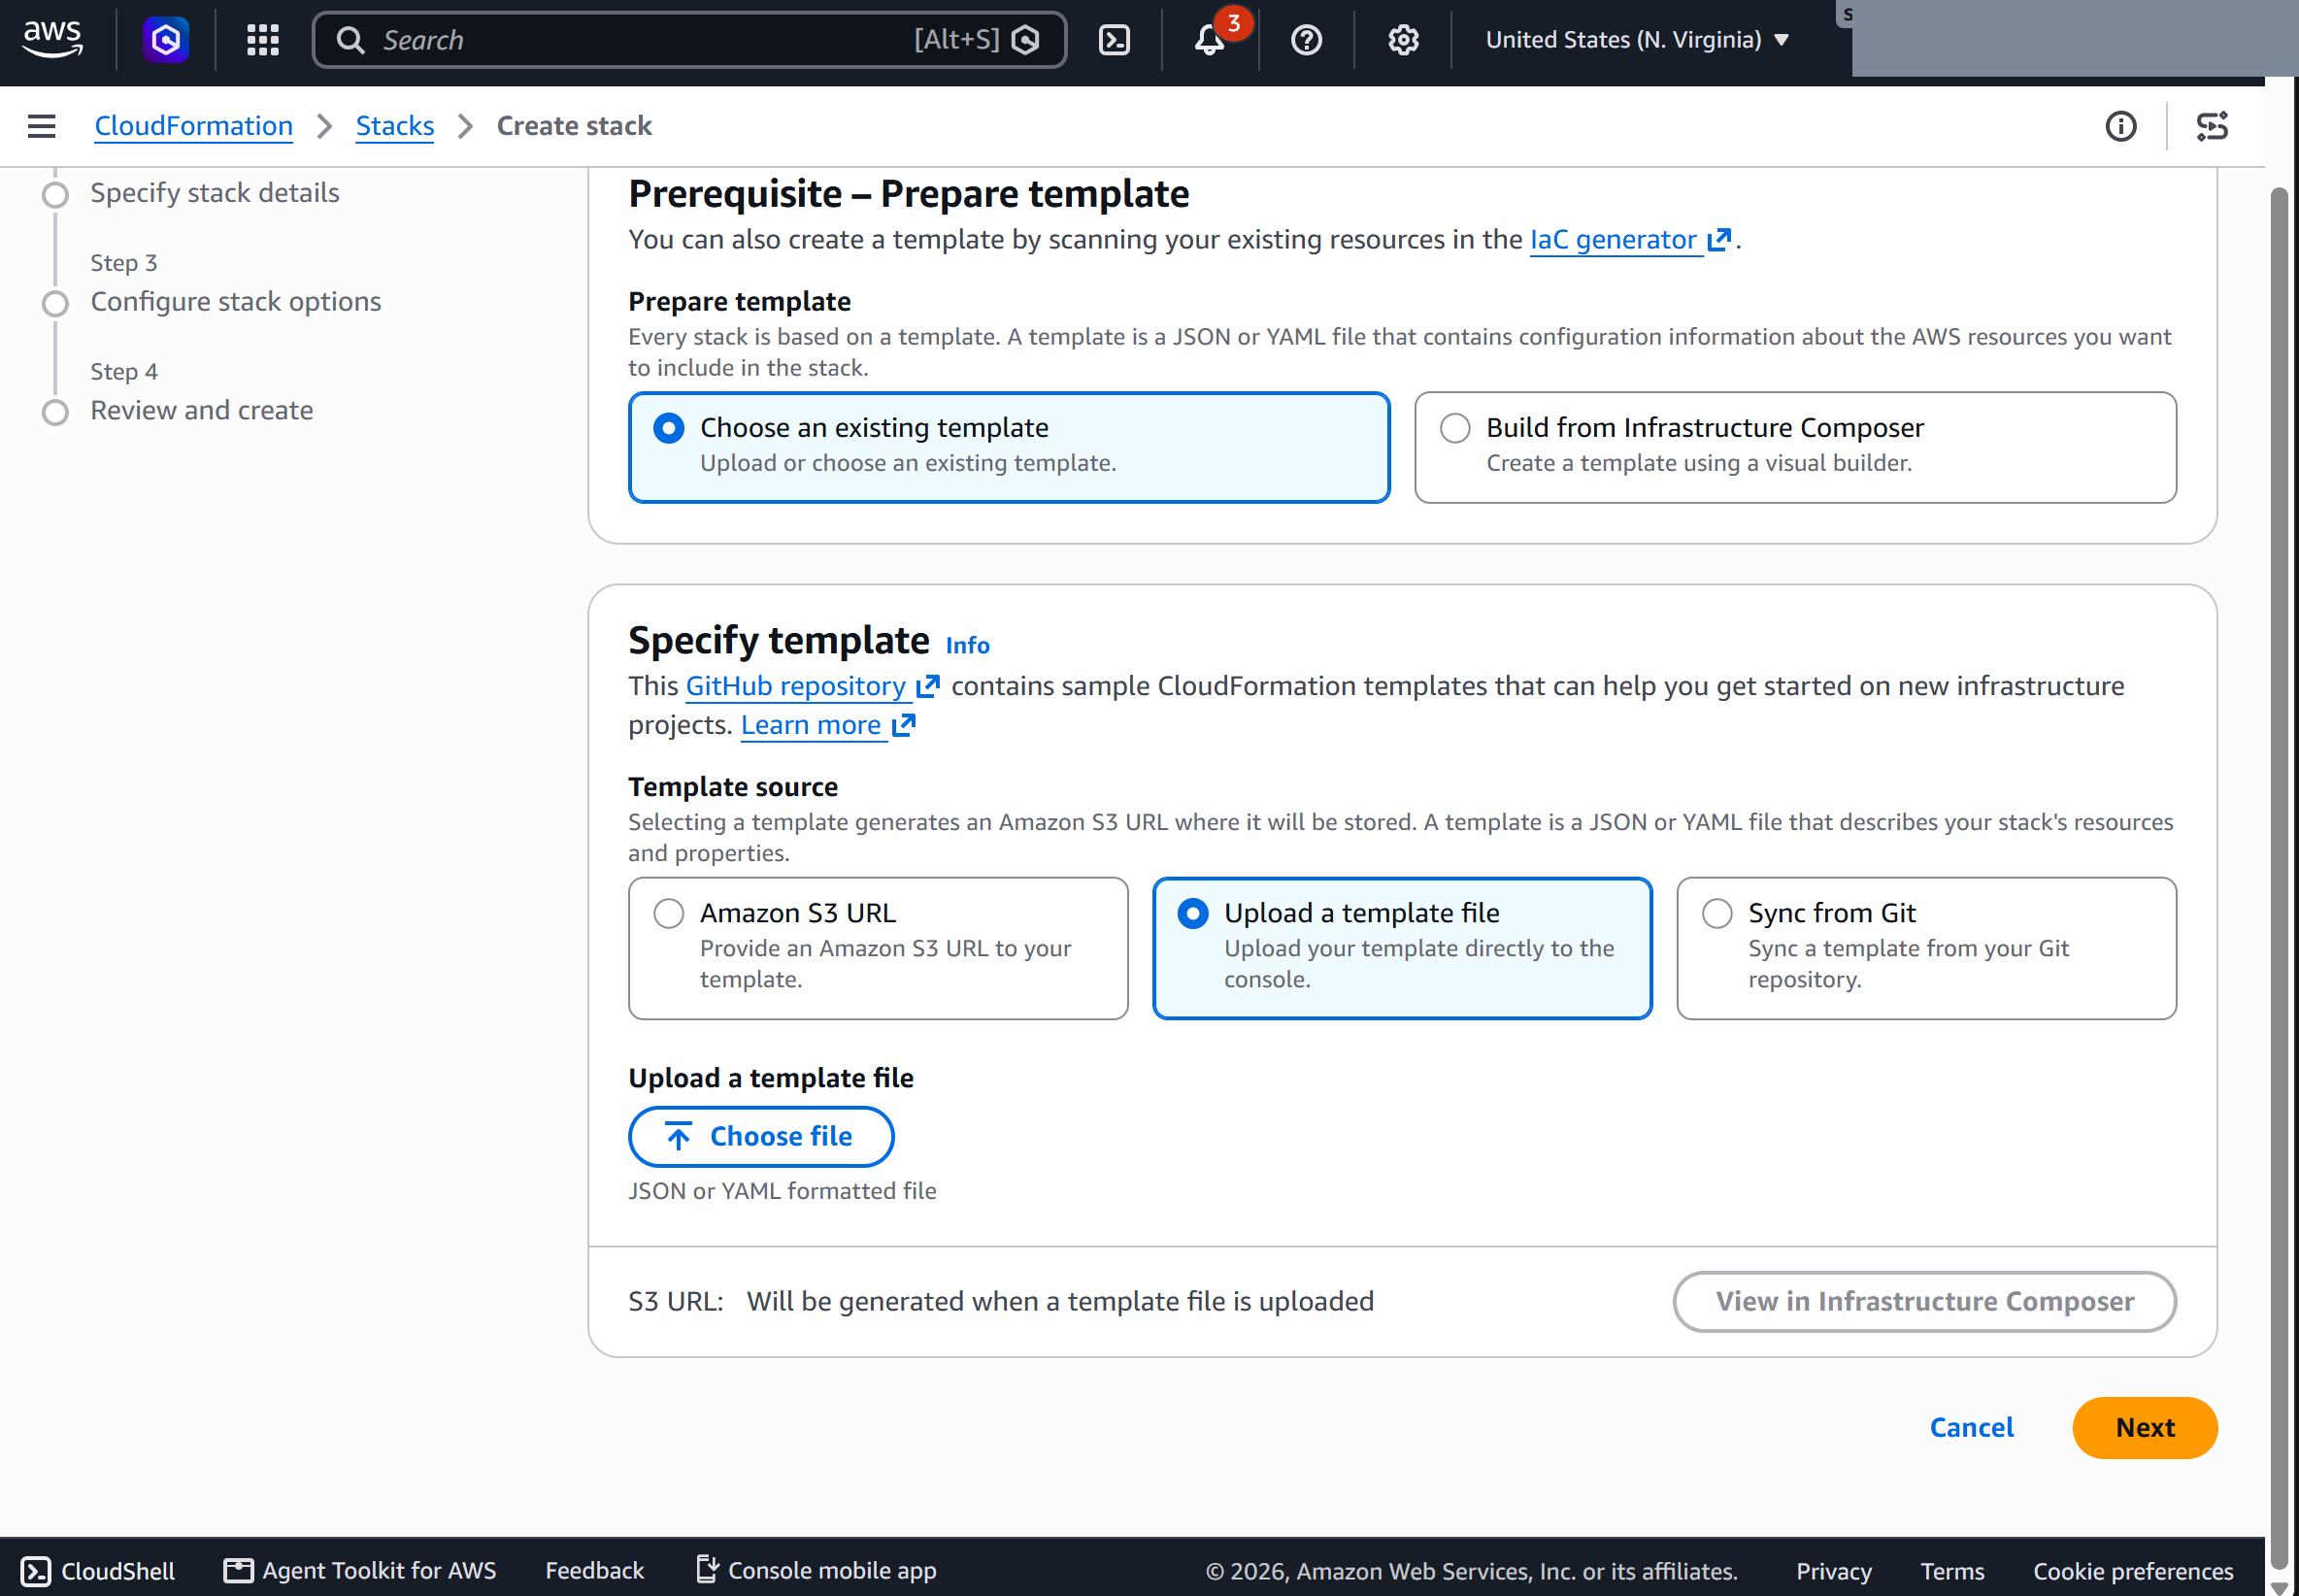The height and width of the screenshot is (1596, 2299).
Task: Toggle the side navigation hamburger icon
Action: 42,126
